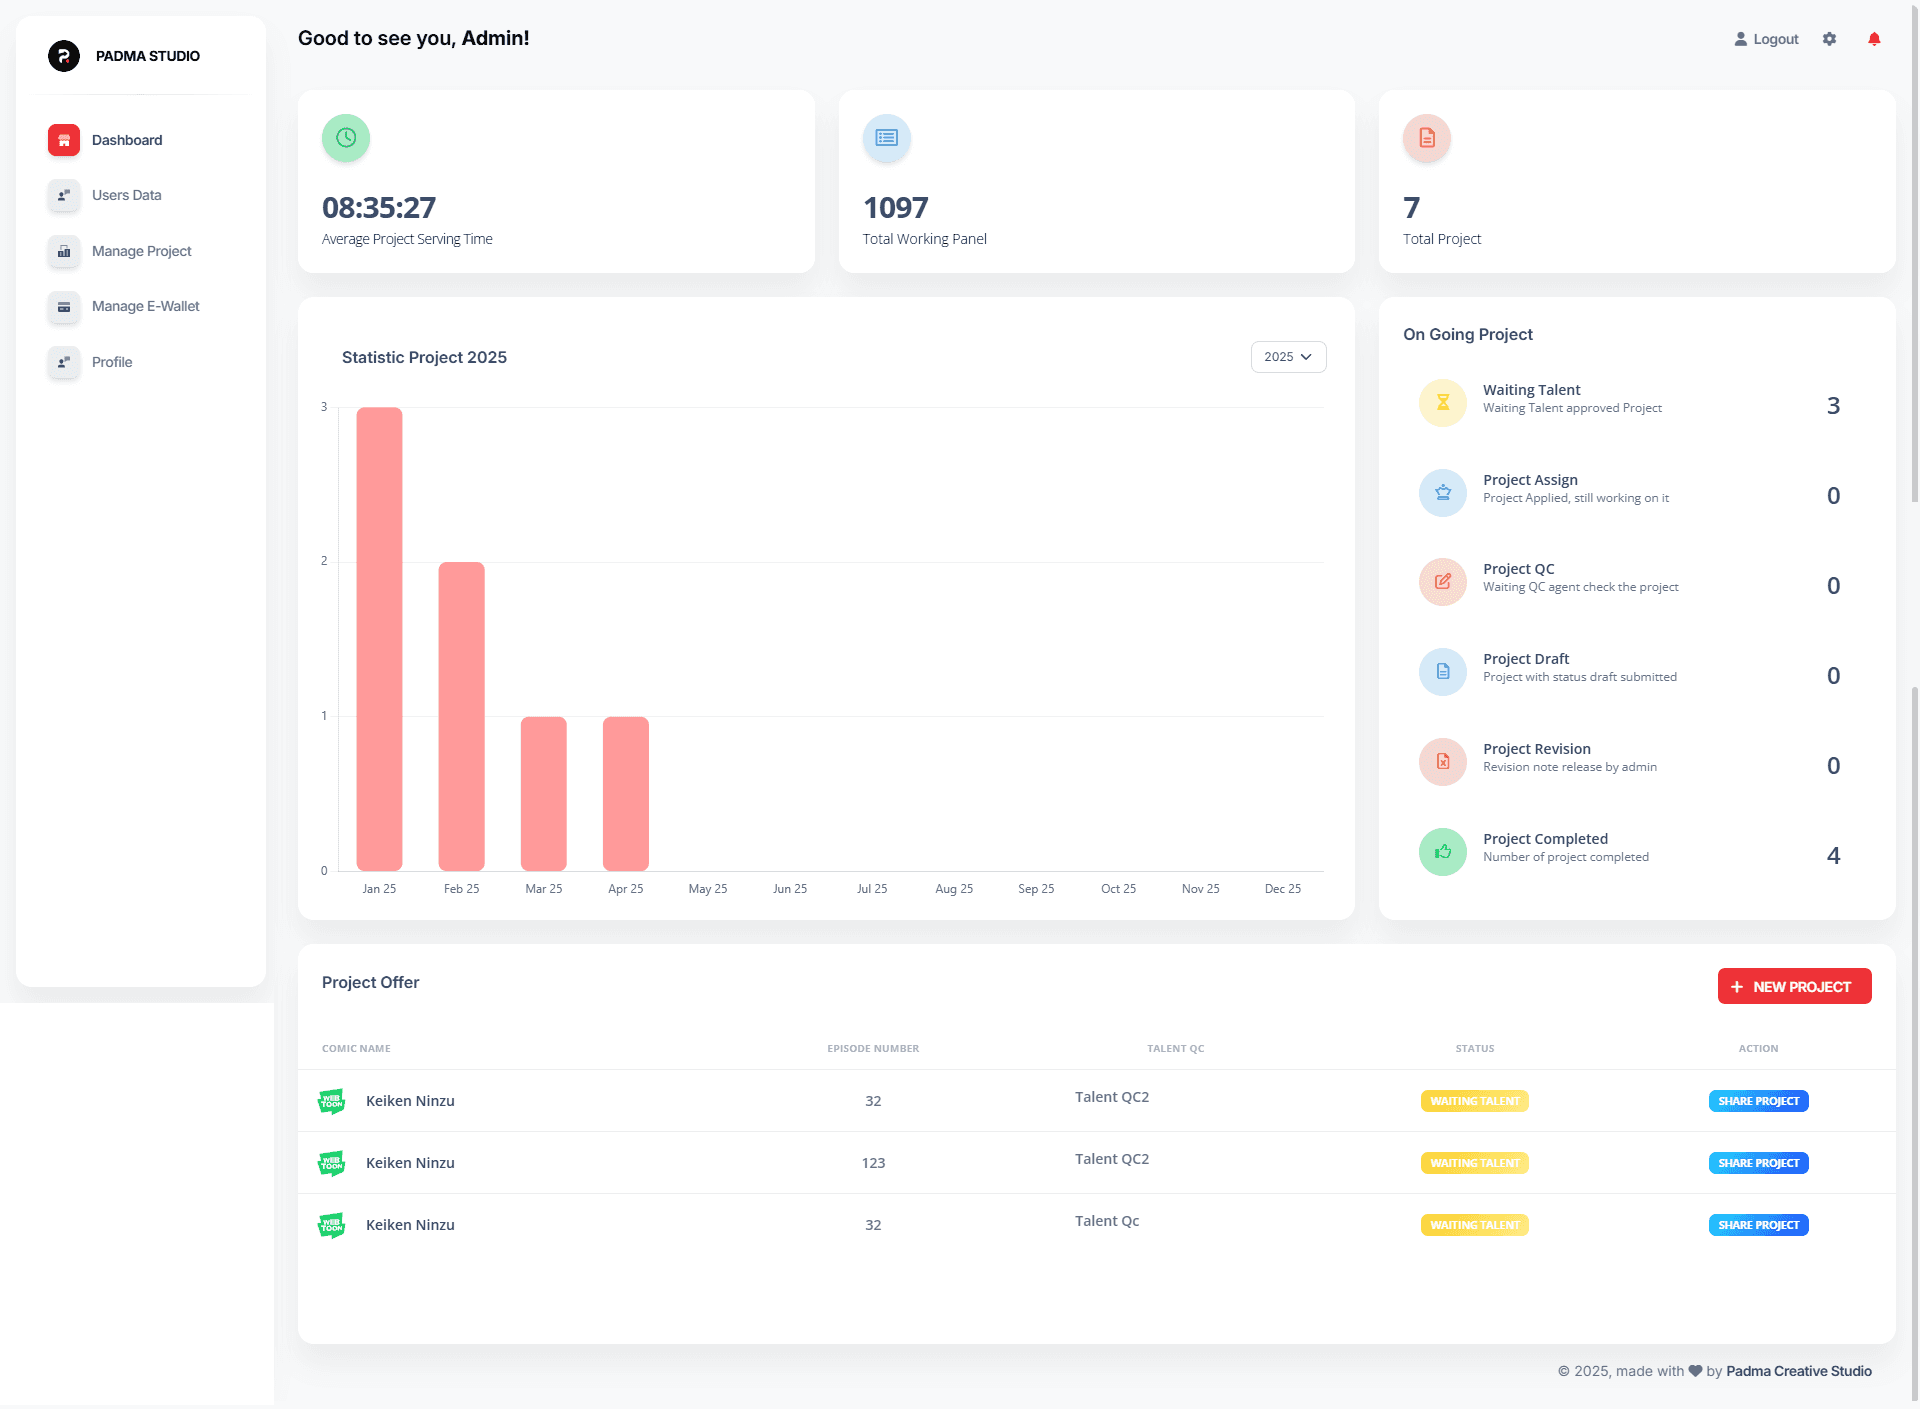Click the Total Project document icon
Image resolution: width=1920 pixels, height=1409 pixels.
(1426, 138)
